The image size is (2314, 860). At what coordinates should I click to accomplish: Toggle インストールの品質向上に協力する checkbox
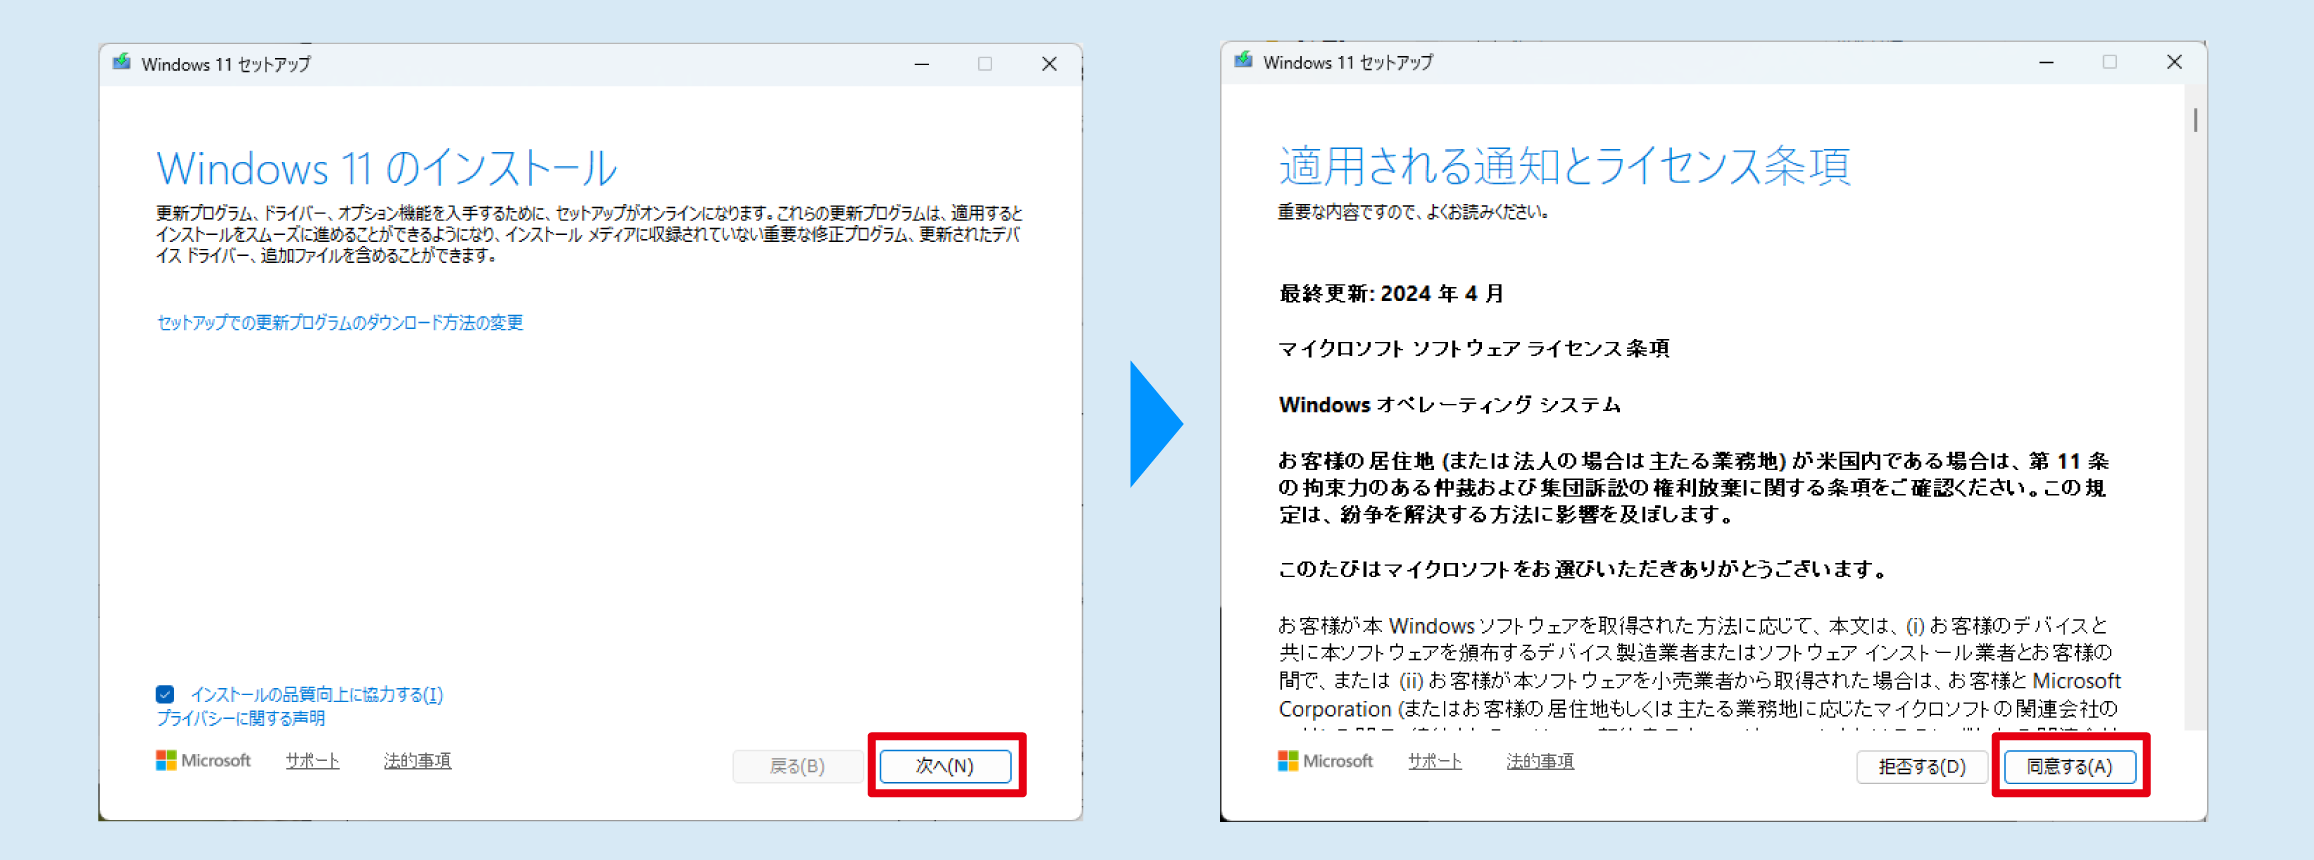tap(166, 694)
